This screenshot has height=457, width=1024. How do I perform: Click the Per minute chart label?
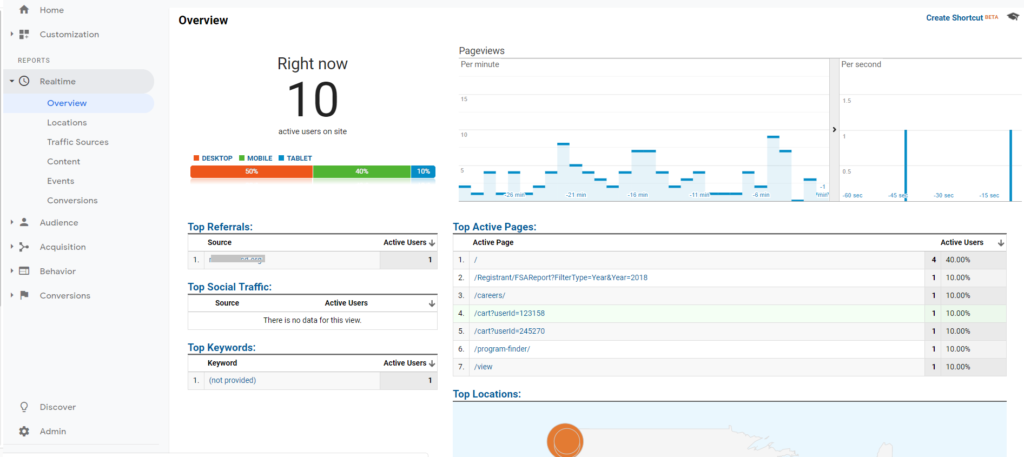480,65
